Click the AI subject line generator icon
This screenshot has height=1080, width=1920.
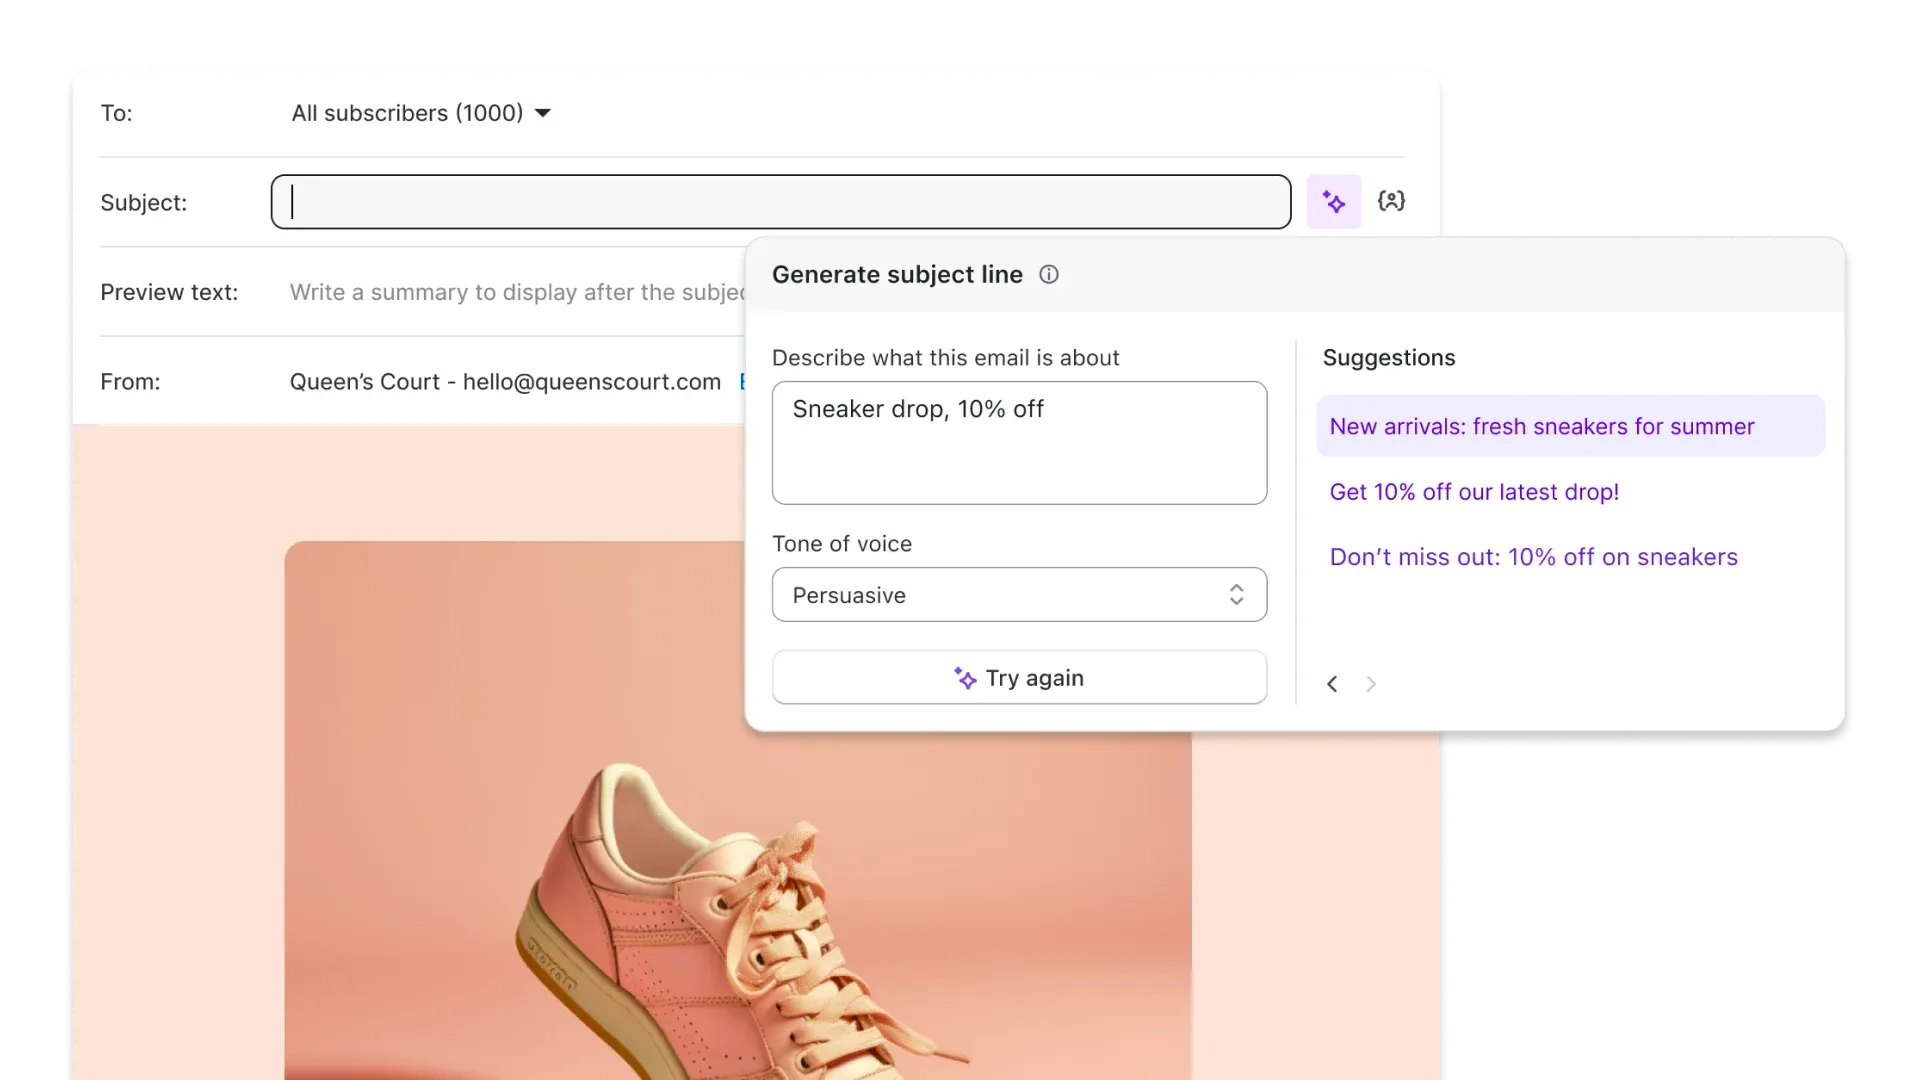(1333, 200)
